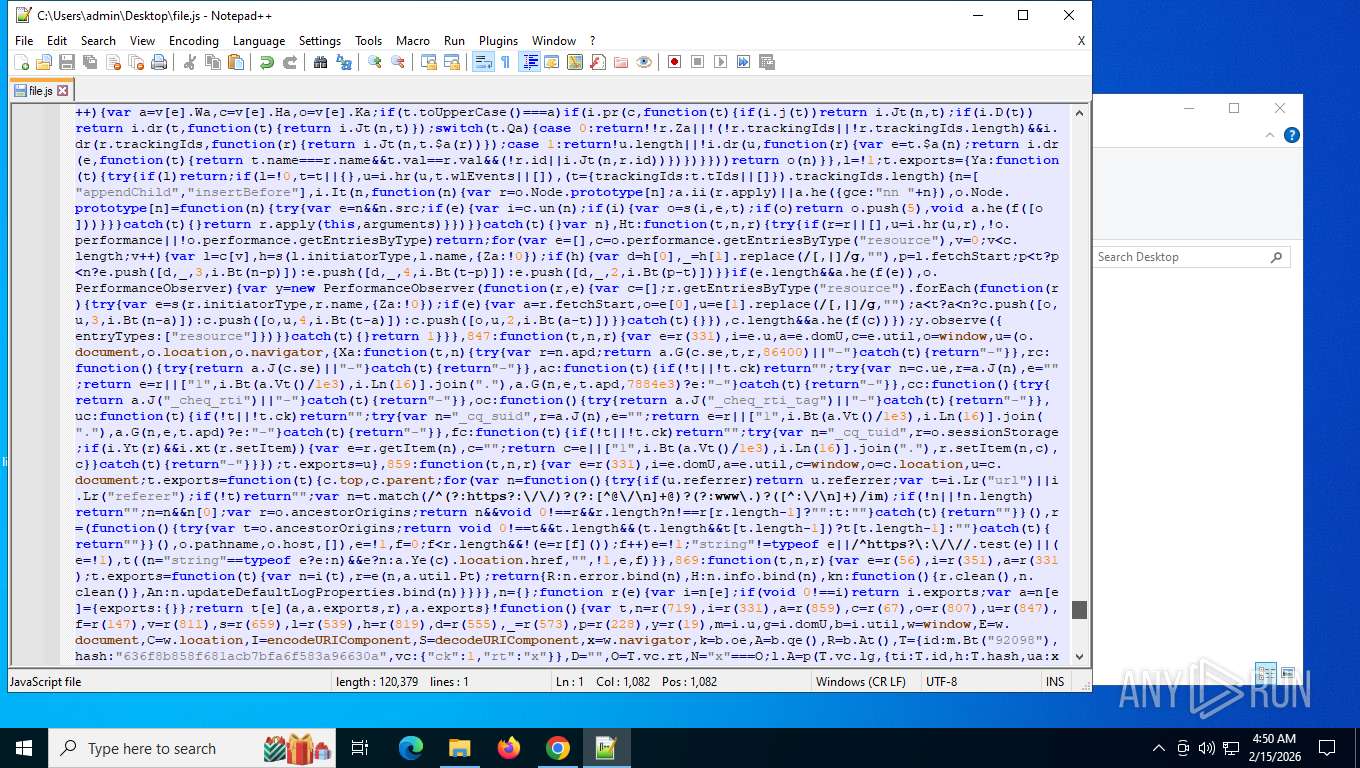
Task: Click the vertical scrollbar thumb in the editor
Action: 1079,609
